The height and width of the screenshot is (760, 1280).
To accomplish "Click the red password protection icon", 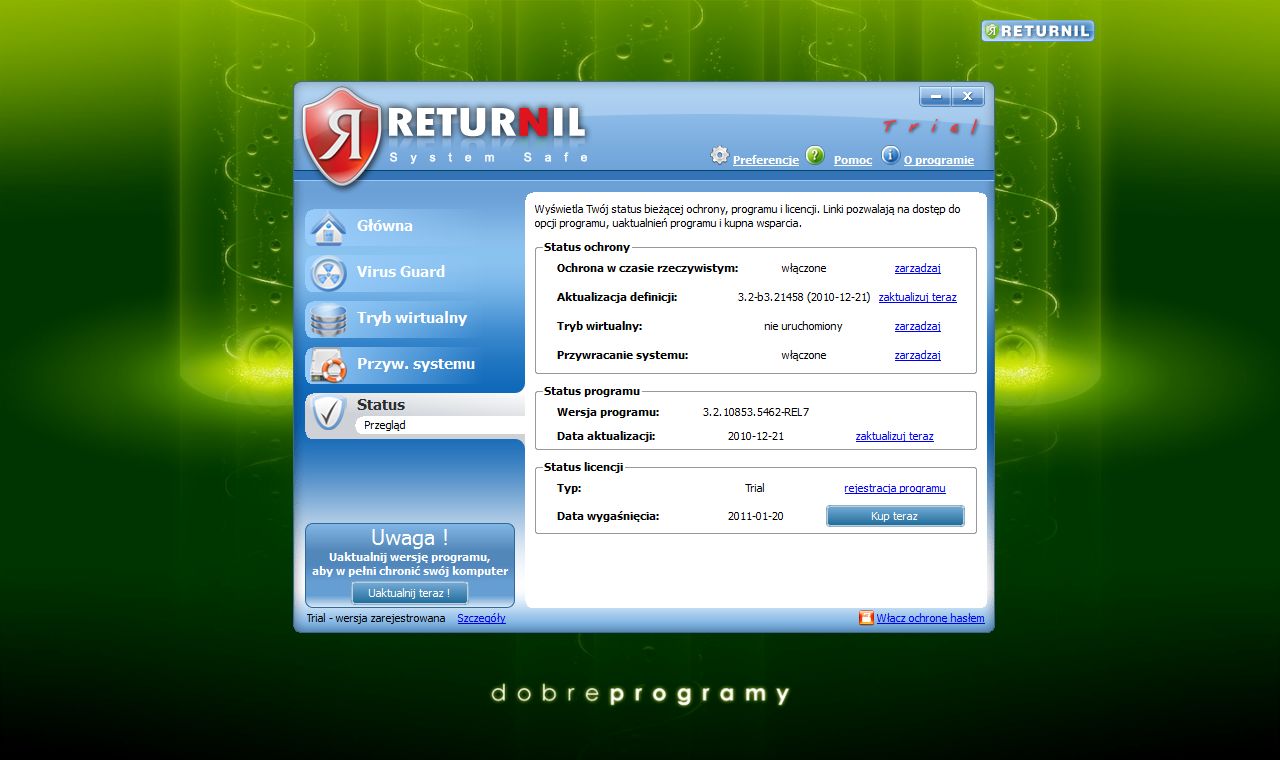I will 866,618.
